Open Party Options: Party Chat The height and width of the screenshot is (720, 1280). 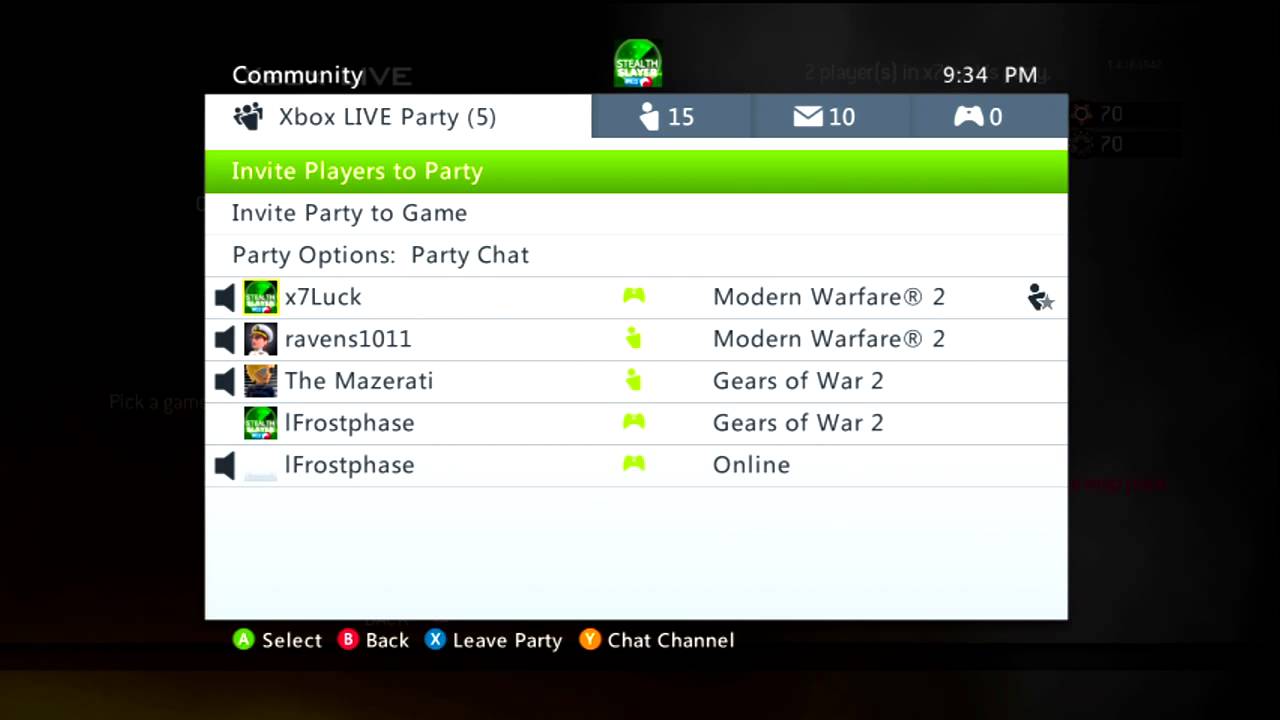(636, 255)
